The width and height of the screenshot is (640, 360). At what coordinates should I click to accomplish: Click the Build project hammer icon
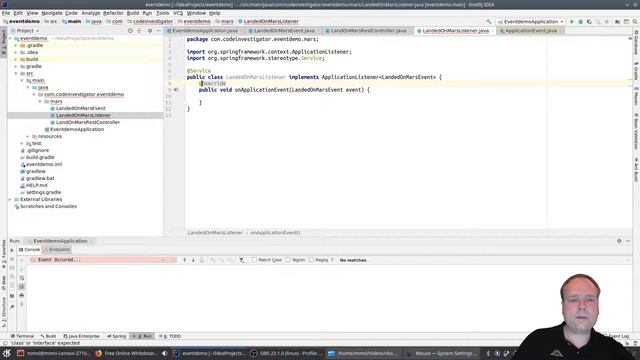point(489,22)
